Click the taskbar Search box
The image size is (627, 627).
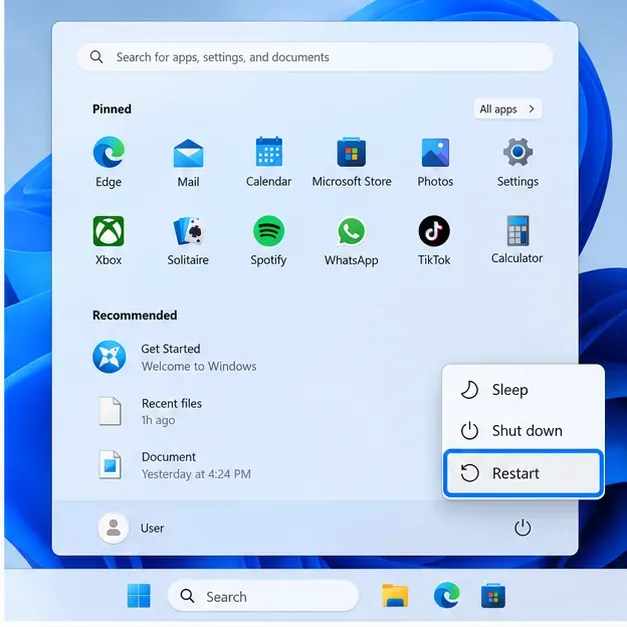(x=263, y=596)
